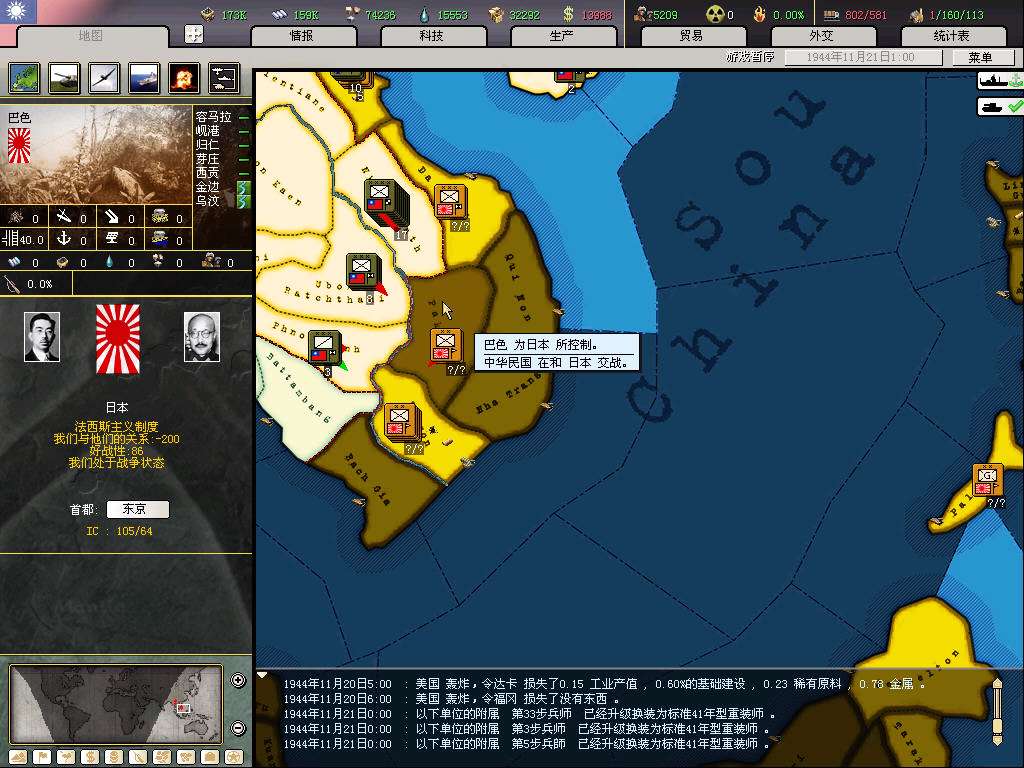The width and height of the screenshot is (1024, 768).
Task: Click 岘港 in the adjacent province list
Action: pyautogui.click(x=208, y=131)
